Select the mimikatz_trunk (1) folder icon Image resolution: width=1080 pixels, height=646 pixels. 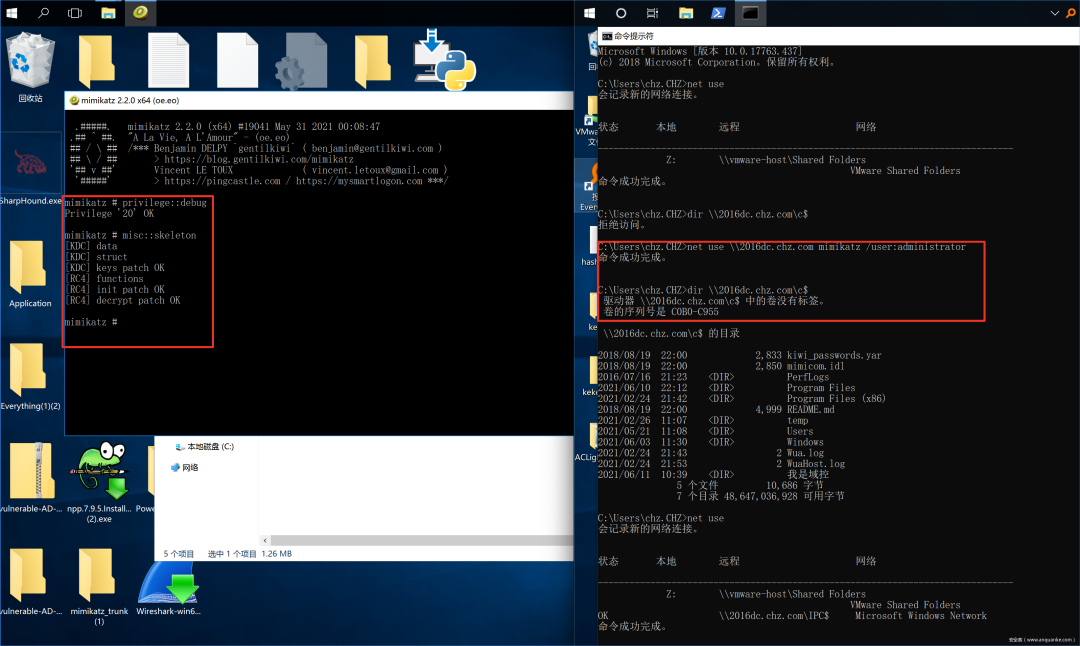(98, 585)
